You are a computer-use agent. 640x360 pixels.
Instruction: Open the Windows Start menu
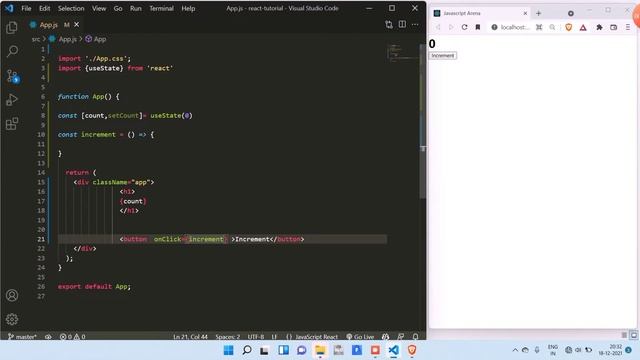pos(229,350)
